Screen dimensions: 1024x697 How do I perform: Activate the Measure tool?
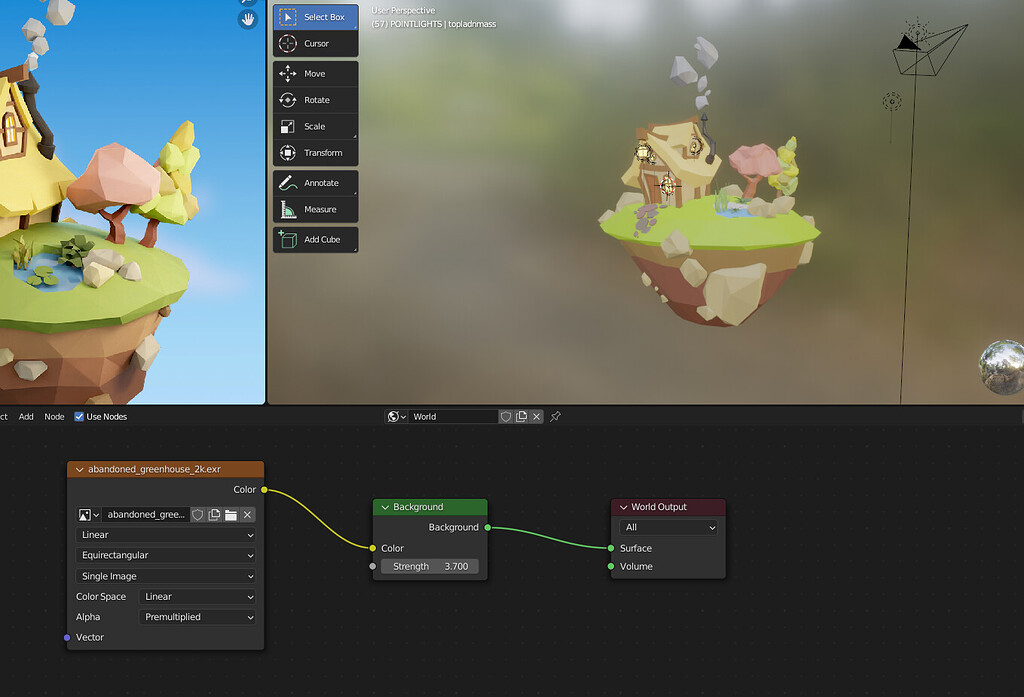[x=315, y=210]
